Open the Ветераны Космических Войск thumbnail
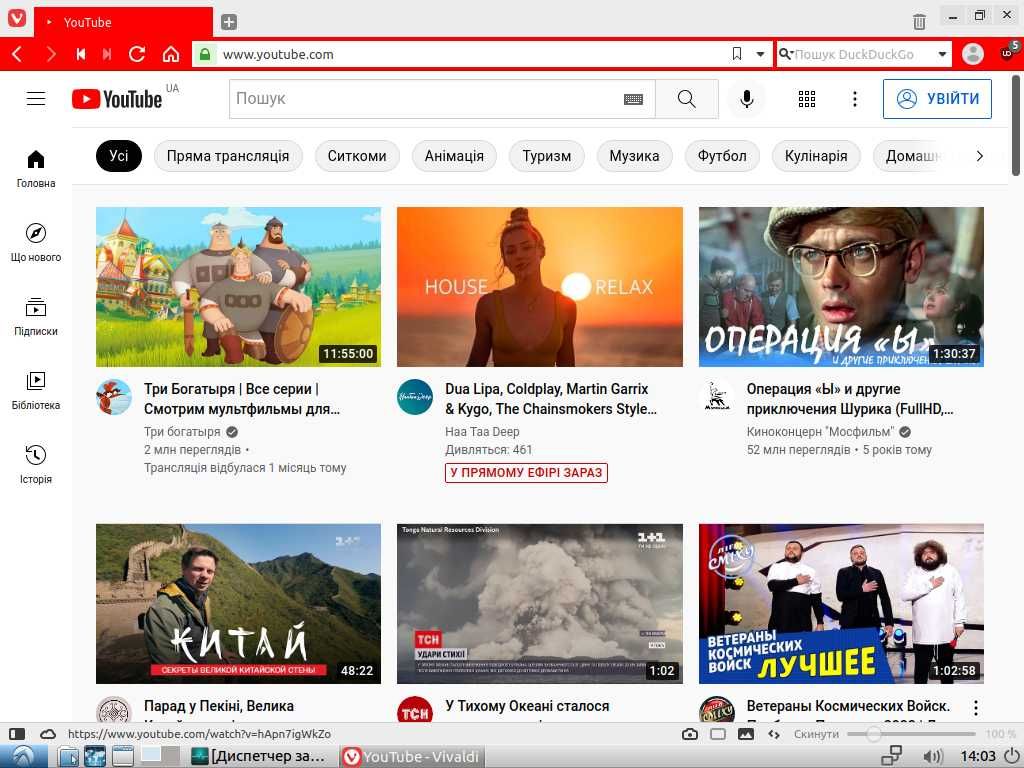Image resolution: width=1024 pixels, height=768 pixels. [x=841, y=603]
